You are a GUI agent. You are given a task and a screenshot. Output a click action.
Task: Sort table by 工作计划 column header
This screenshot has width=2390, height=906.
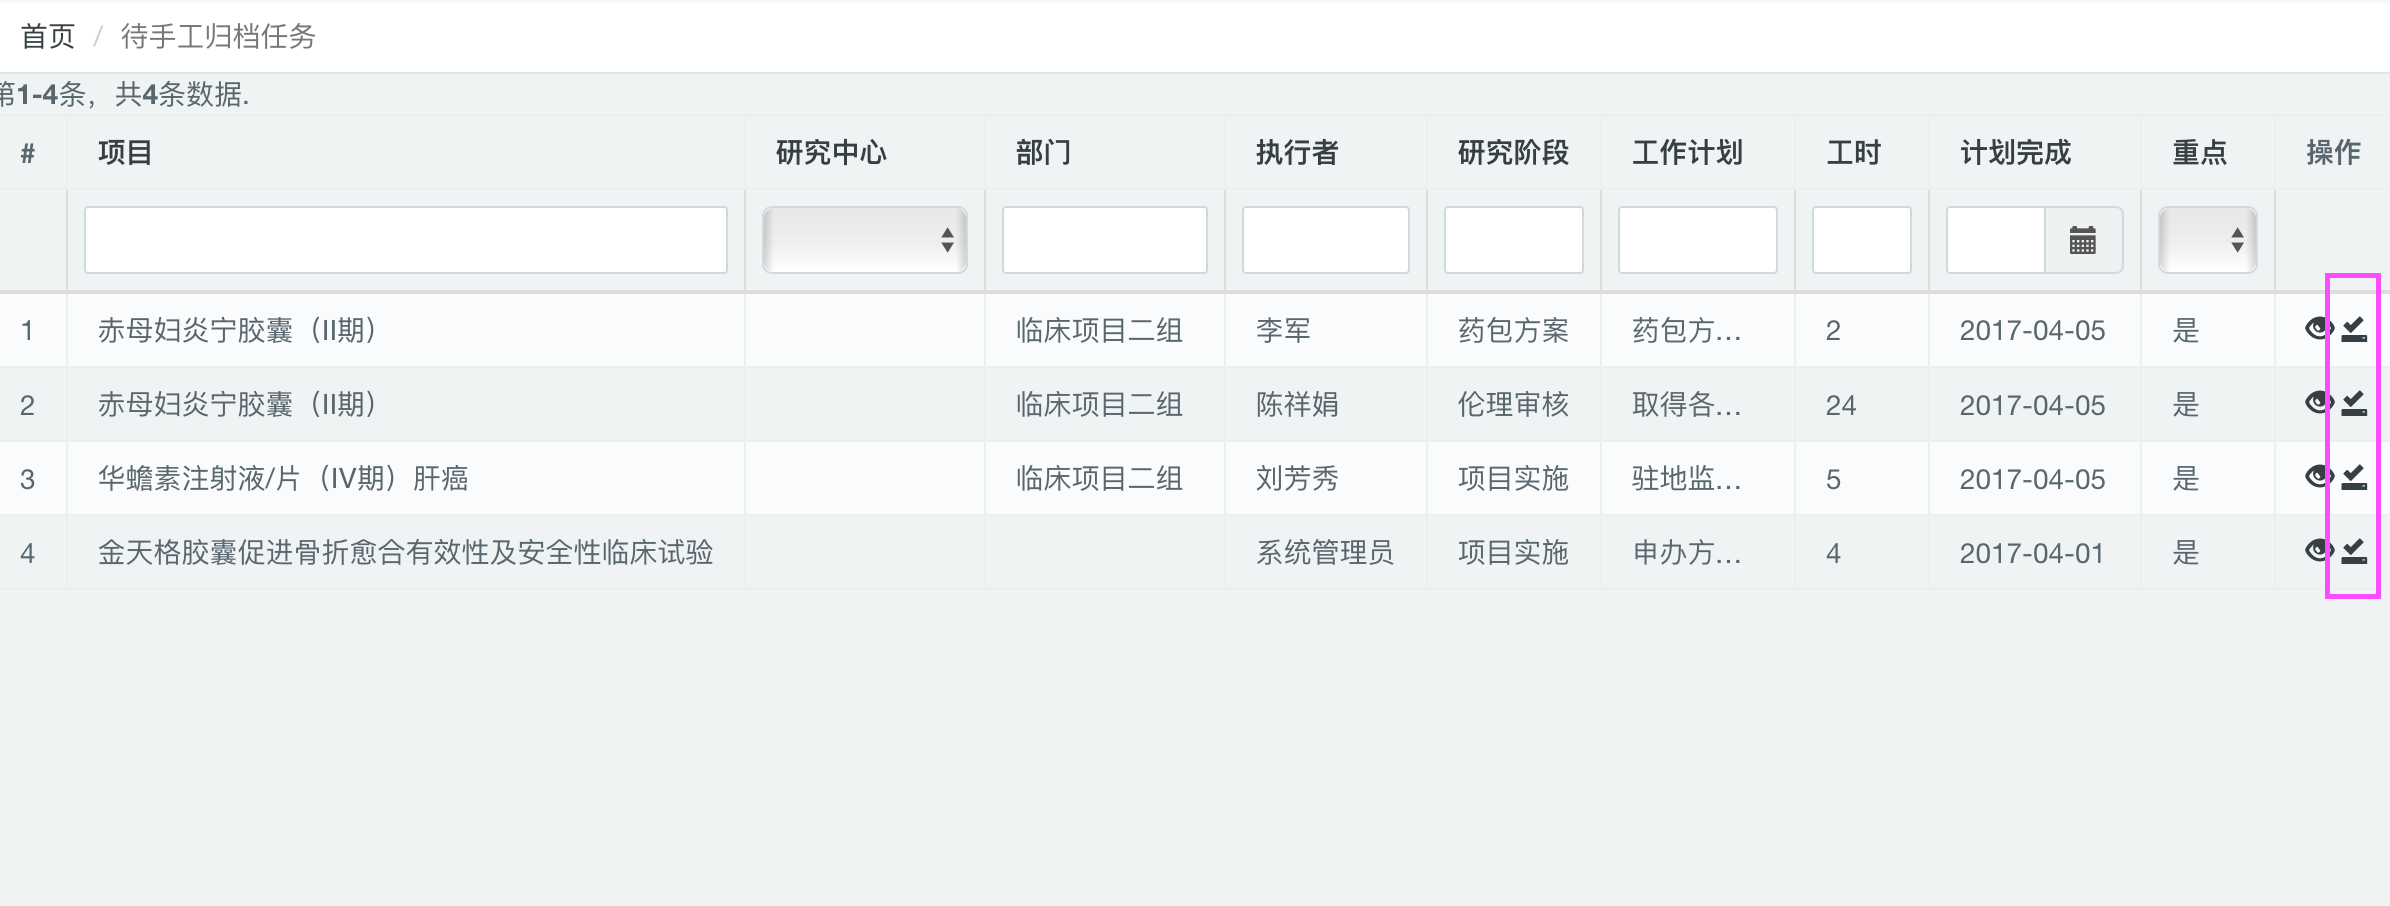coord(1688,153)
